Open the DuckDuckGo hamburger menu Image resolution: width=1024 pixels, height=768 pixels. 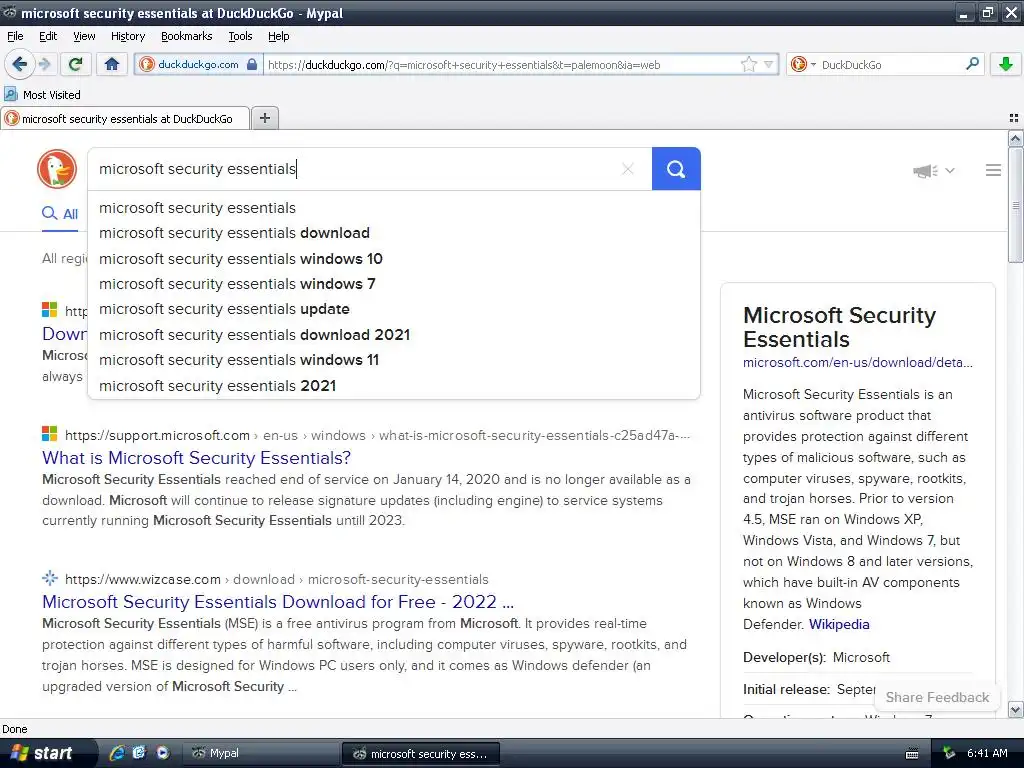993,170
